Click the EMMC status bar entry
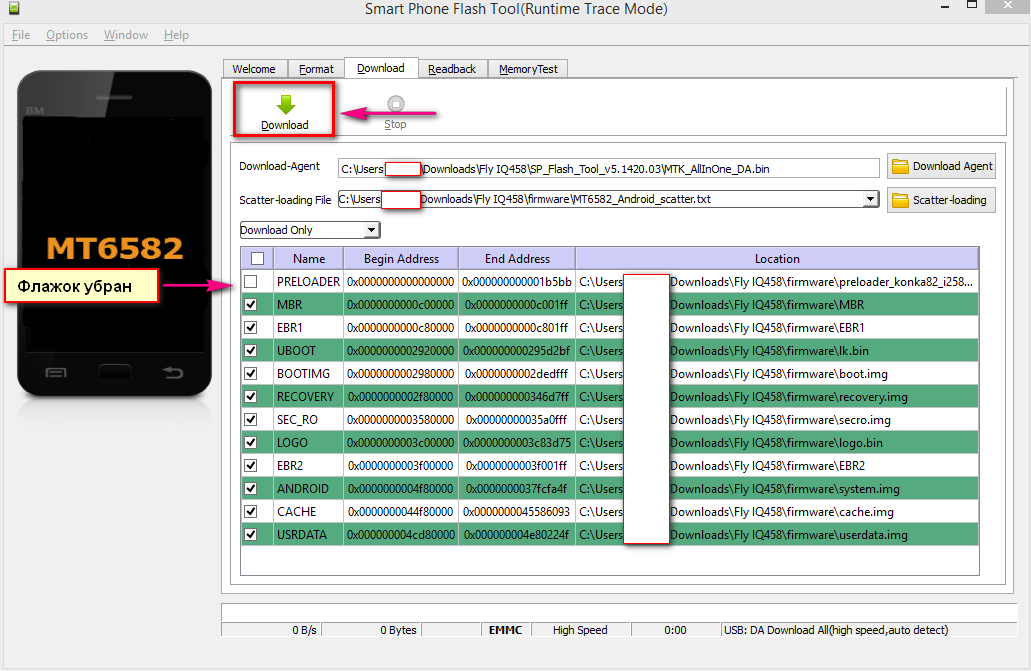The width and height of the screenshot is (1031, 671). 506,630
